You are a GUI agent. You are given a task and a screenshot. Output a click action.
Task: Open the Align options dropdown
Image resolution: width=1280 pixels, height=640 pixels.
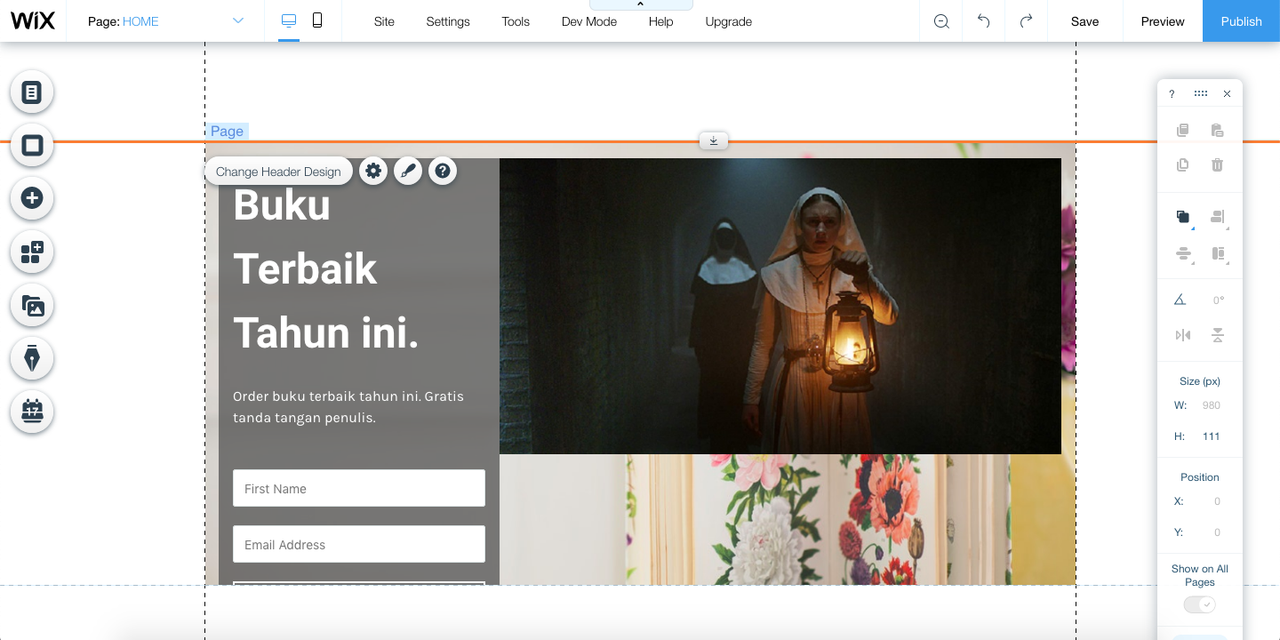(1218, 218)
